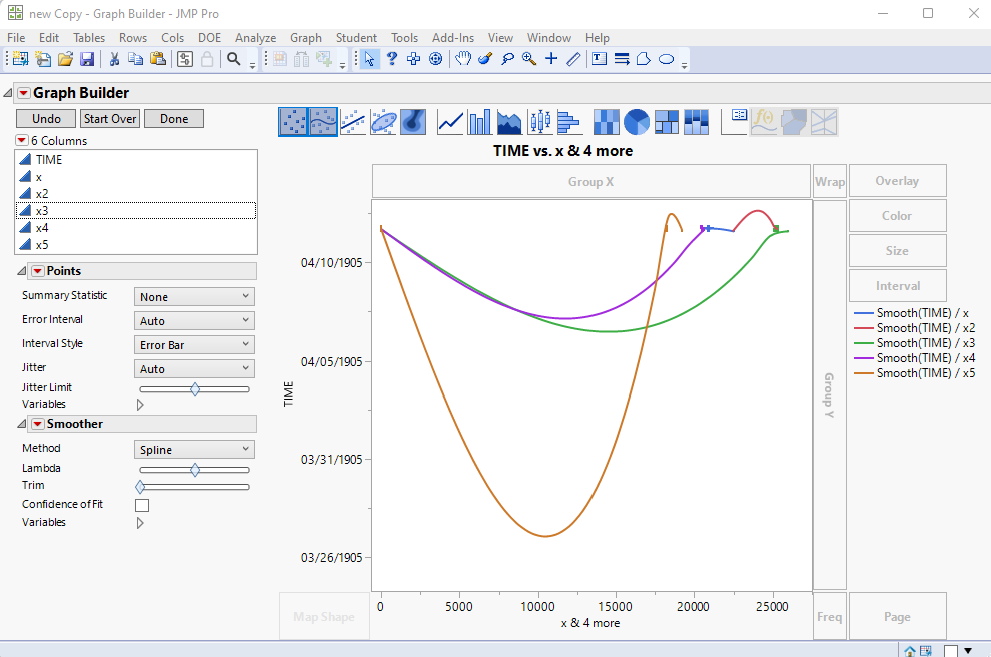Click the Lambda slider handle
The width and height of the screenshot is (991, 657).
[x=195, y=469]
